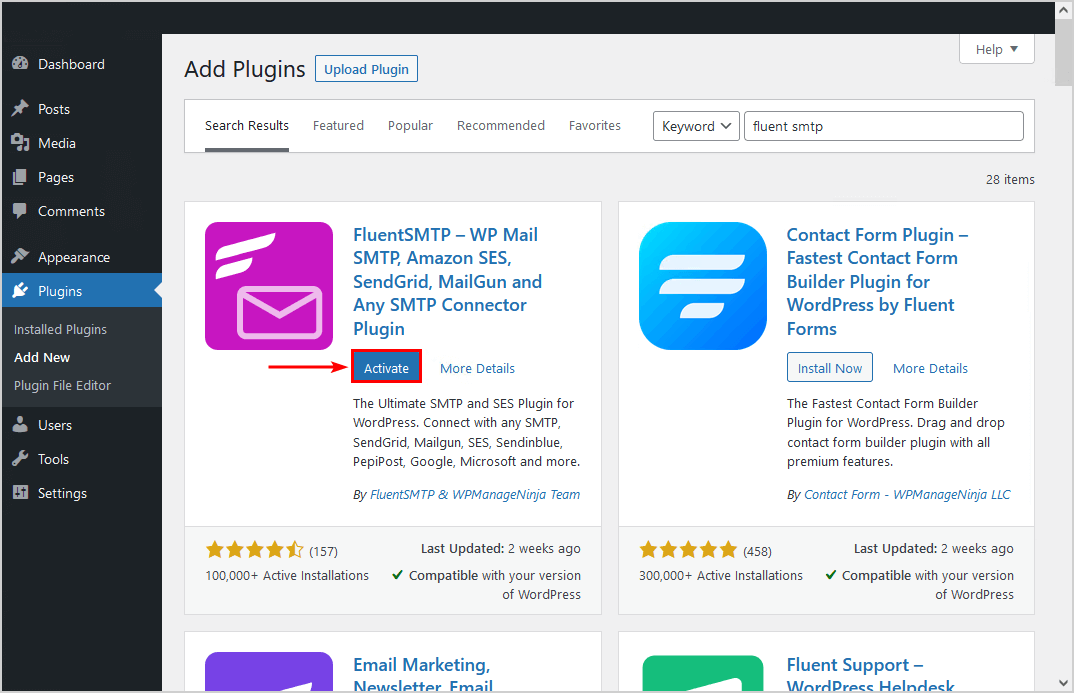View More Details for Contact Form Plugin
The width and height of the screenshot is (1074, 693).
pyautogui.click(x=930, y=368)
